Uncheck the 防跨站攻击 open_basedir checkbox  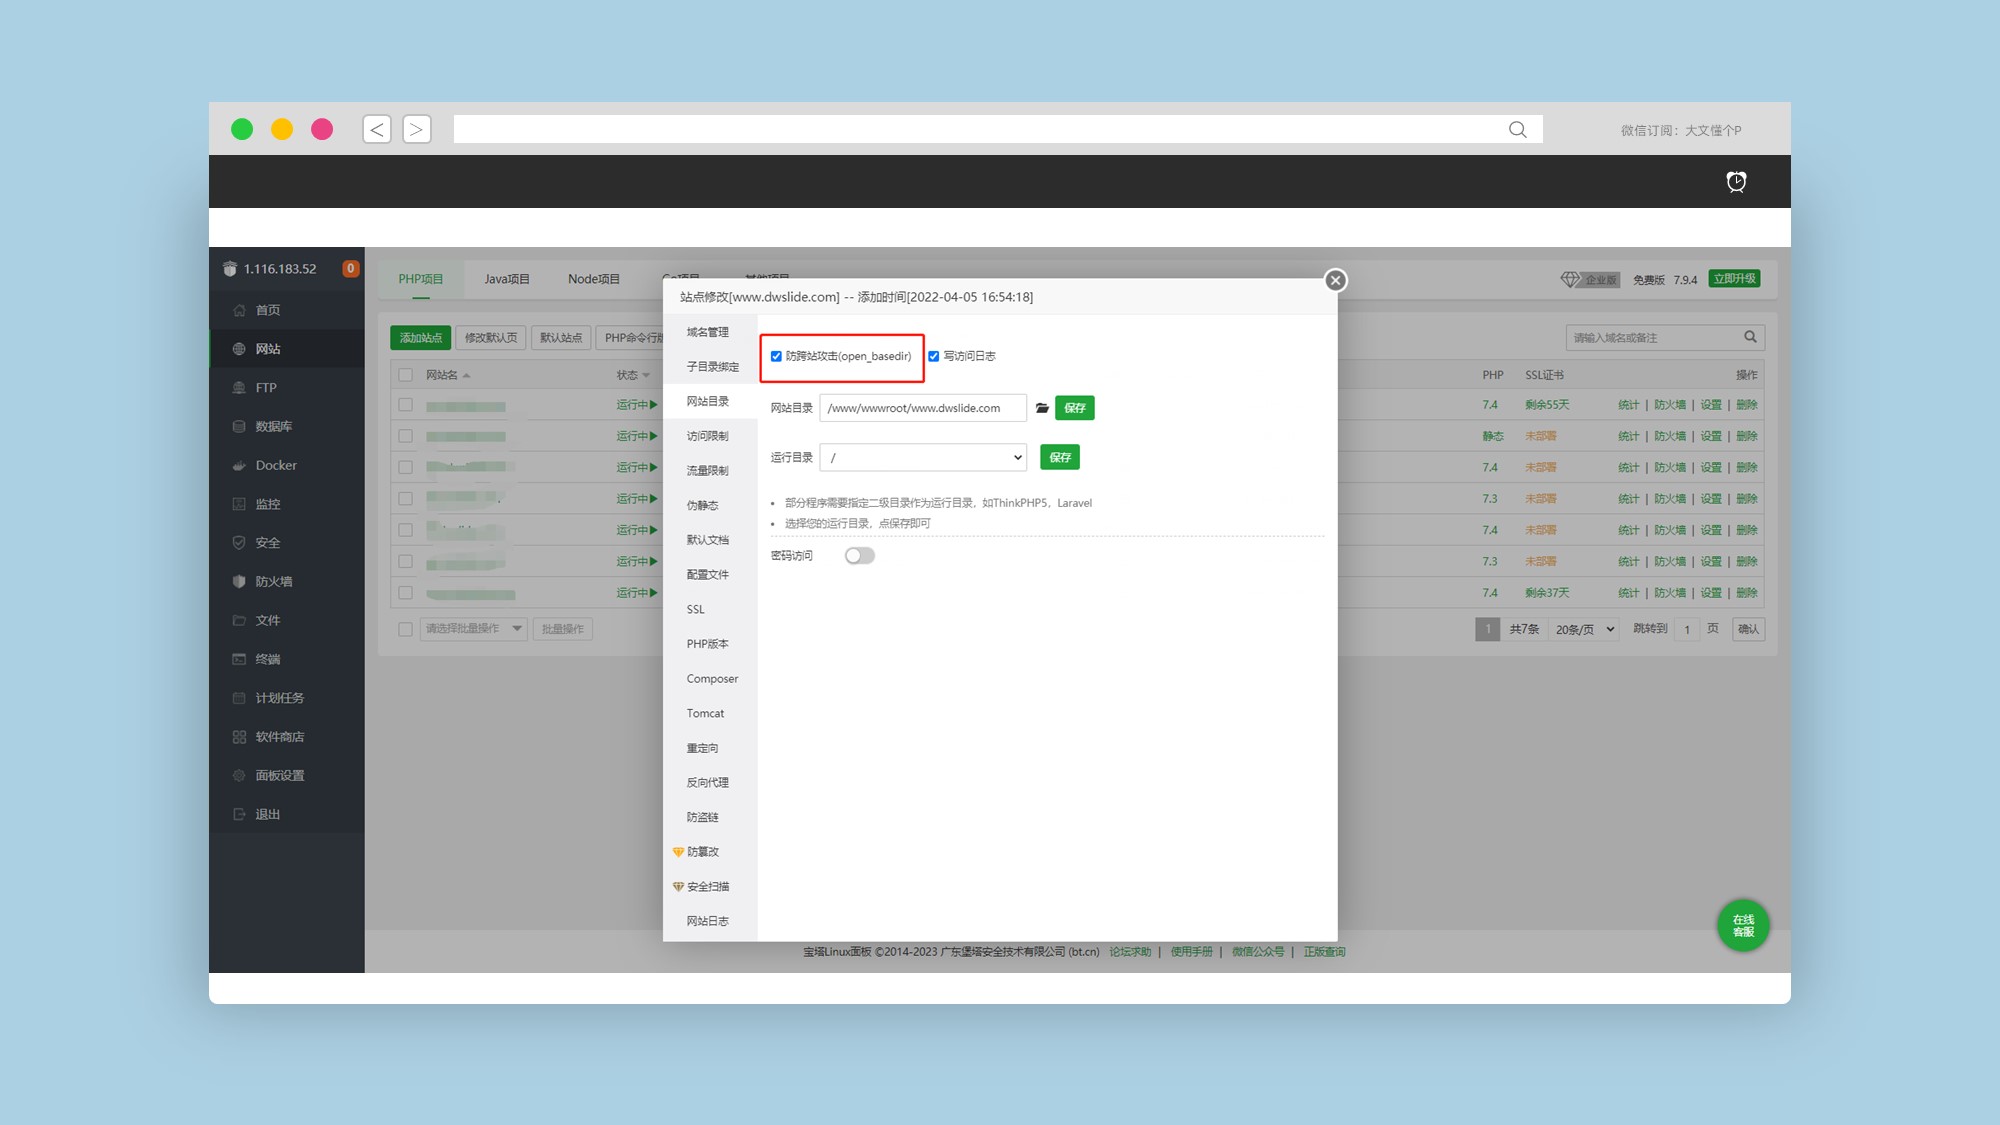click(777, 355)
